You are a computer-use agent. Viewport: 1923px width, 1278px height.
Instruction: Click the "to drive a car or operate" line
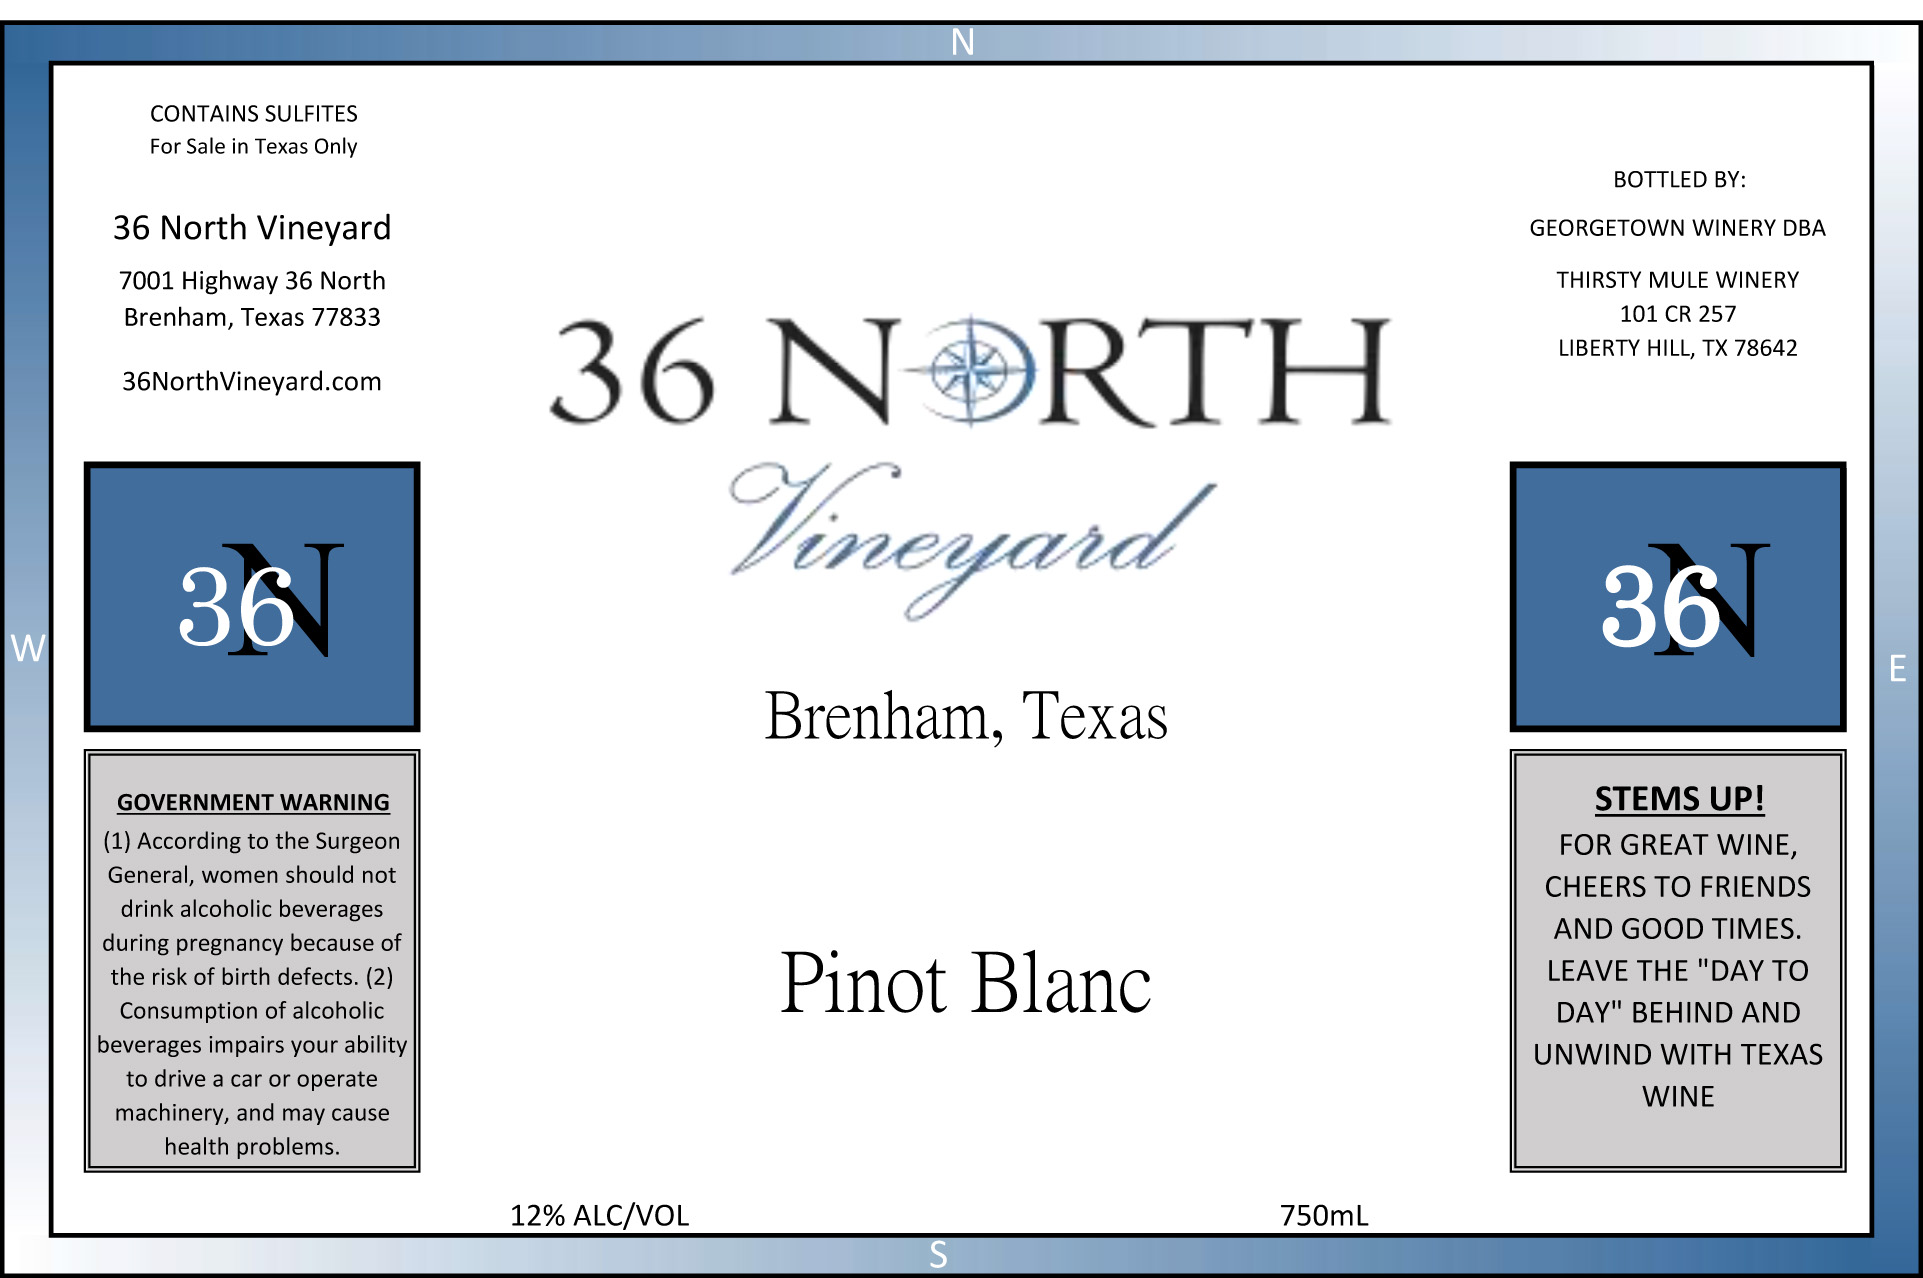(252, 1079)
